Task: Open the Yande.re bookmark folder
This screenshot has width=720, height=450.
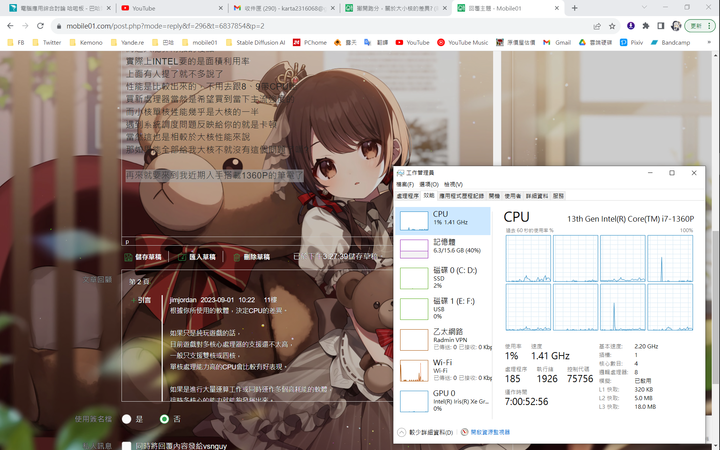Action: (x=127, y=42)
